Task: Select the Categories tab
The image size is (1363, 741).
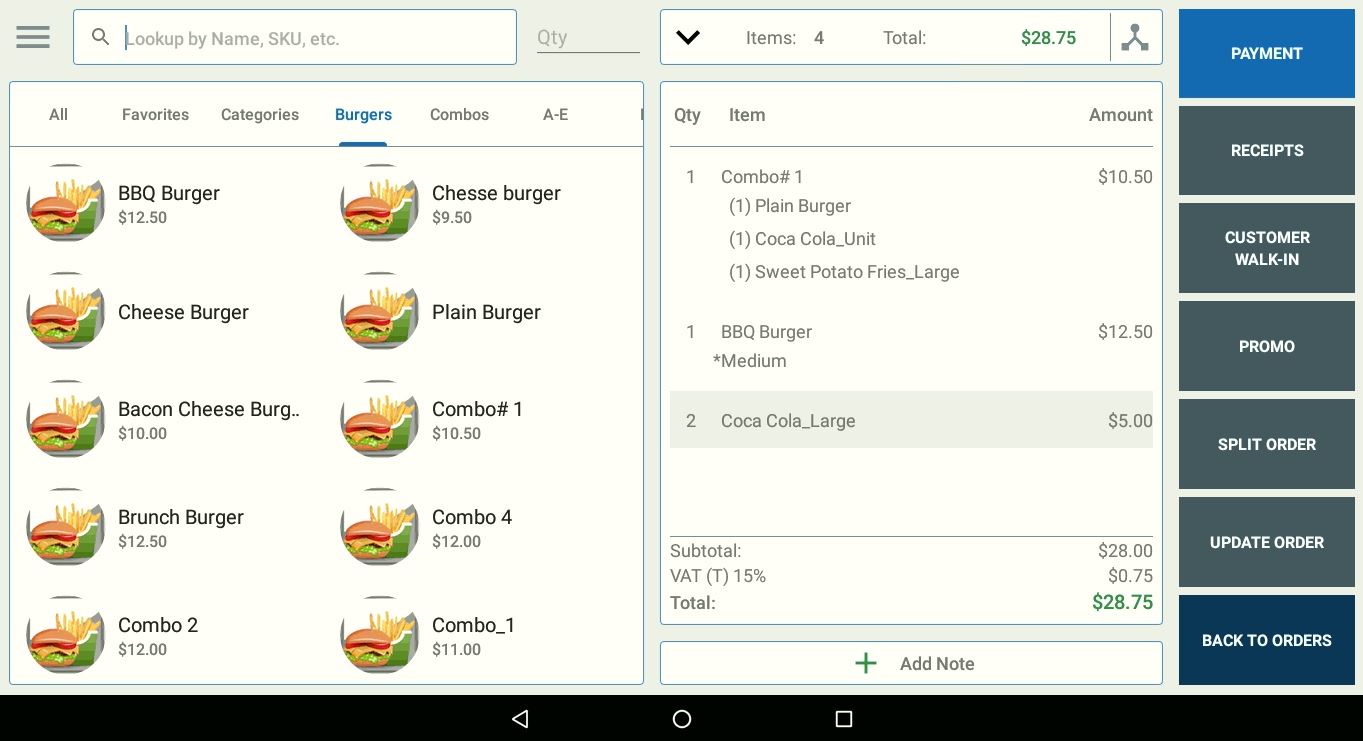Action: point(260,115)
